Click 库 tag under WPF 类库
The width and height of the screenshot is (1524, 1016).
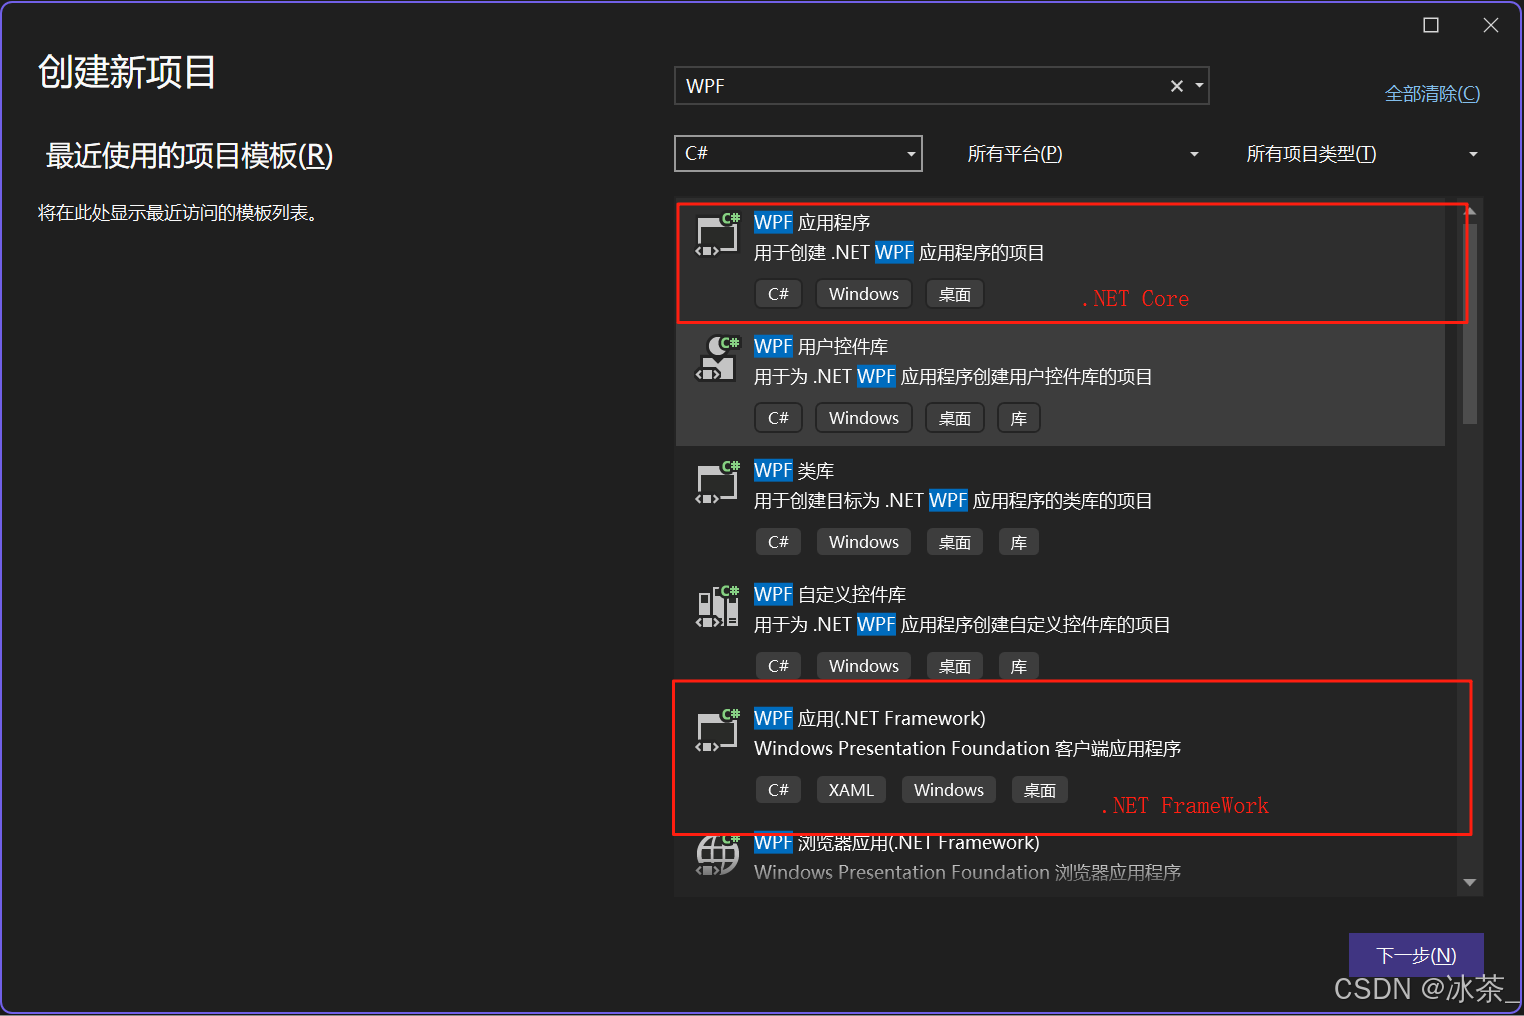[1019, 542]
